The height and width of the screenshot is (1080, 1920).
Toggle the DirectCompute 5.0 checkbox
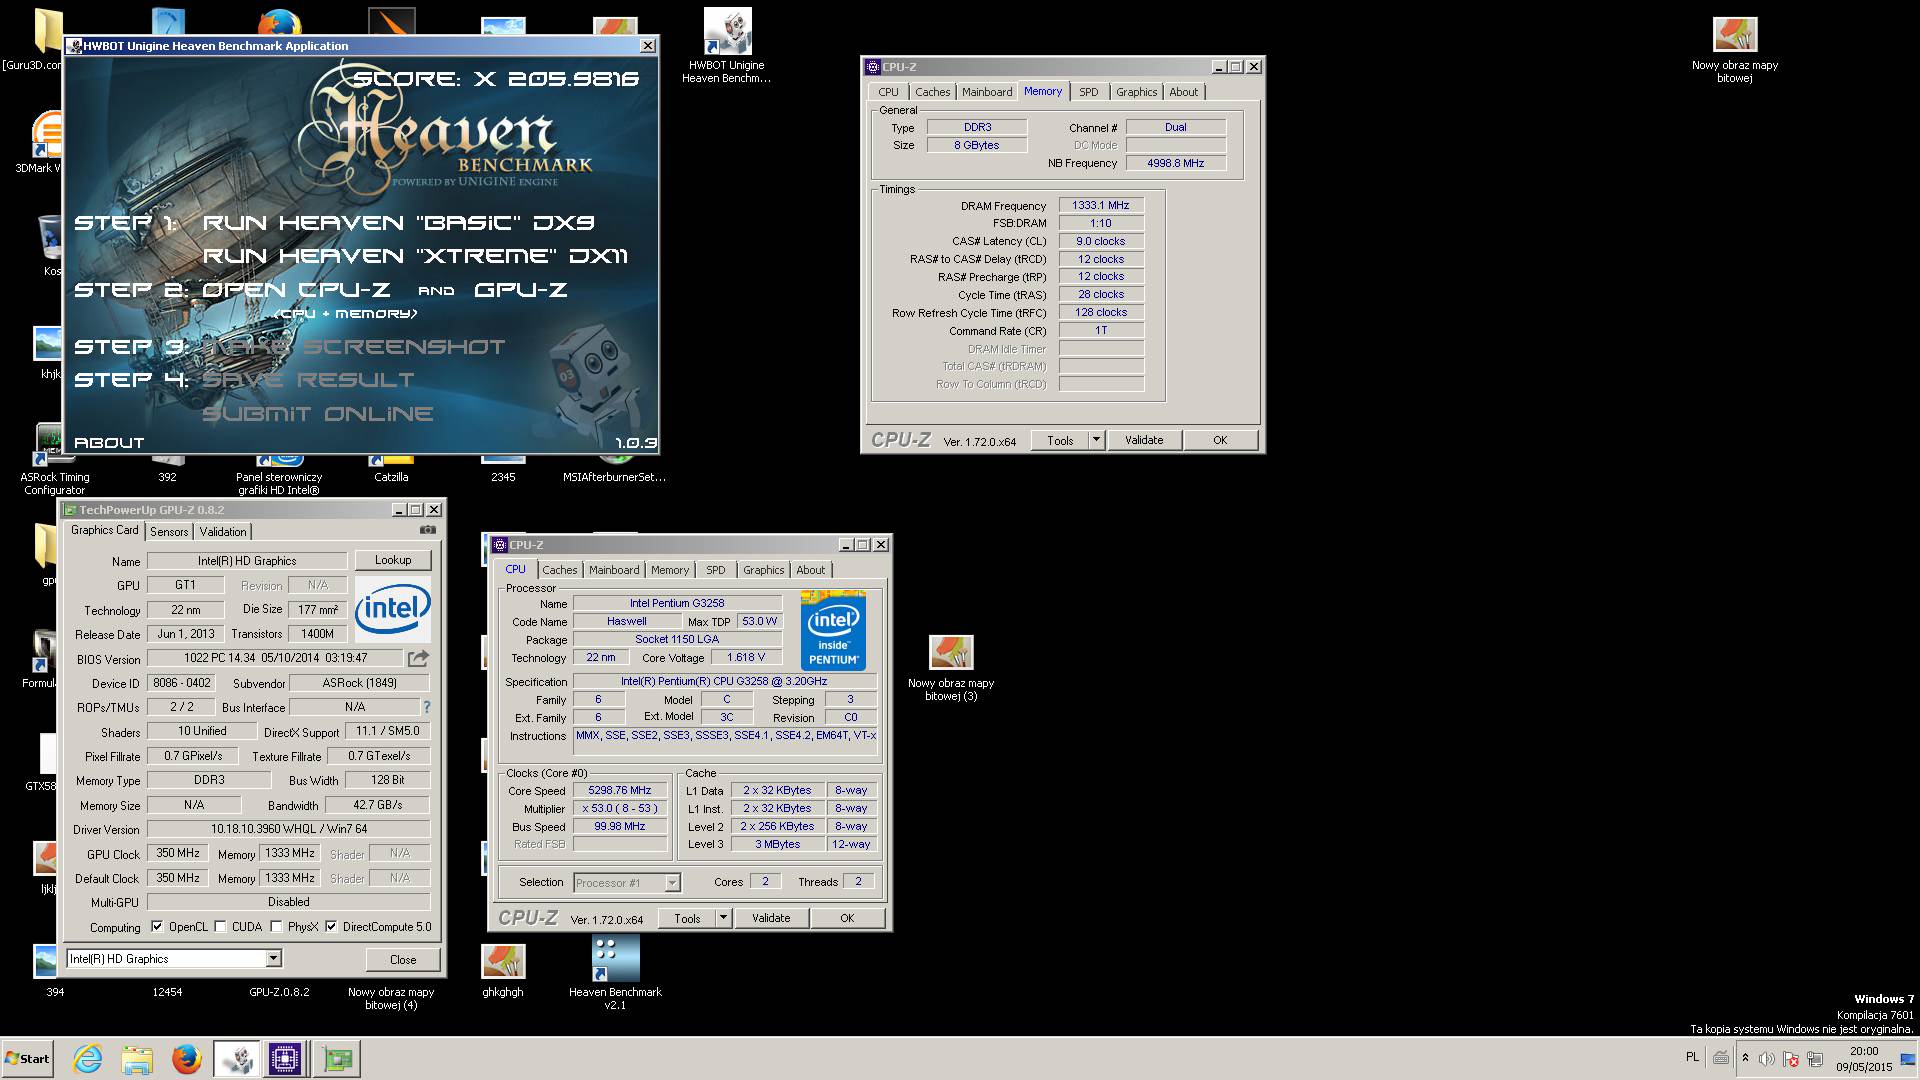[331, 927]
